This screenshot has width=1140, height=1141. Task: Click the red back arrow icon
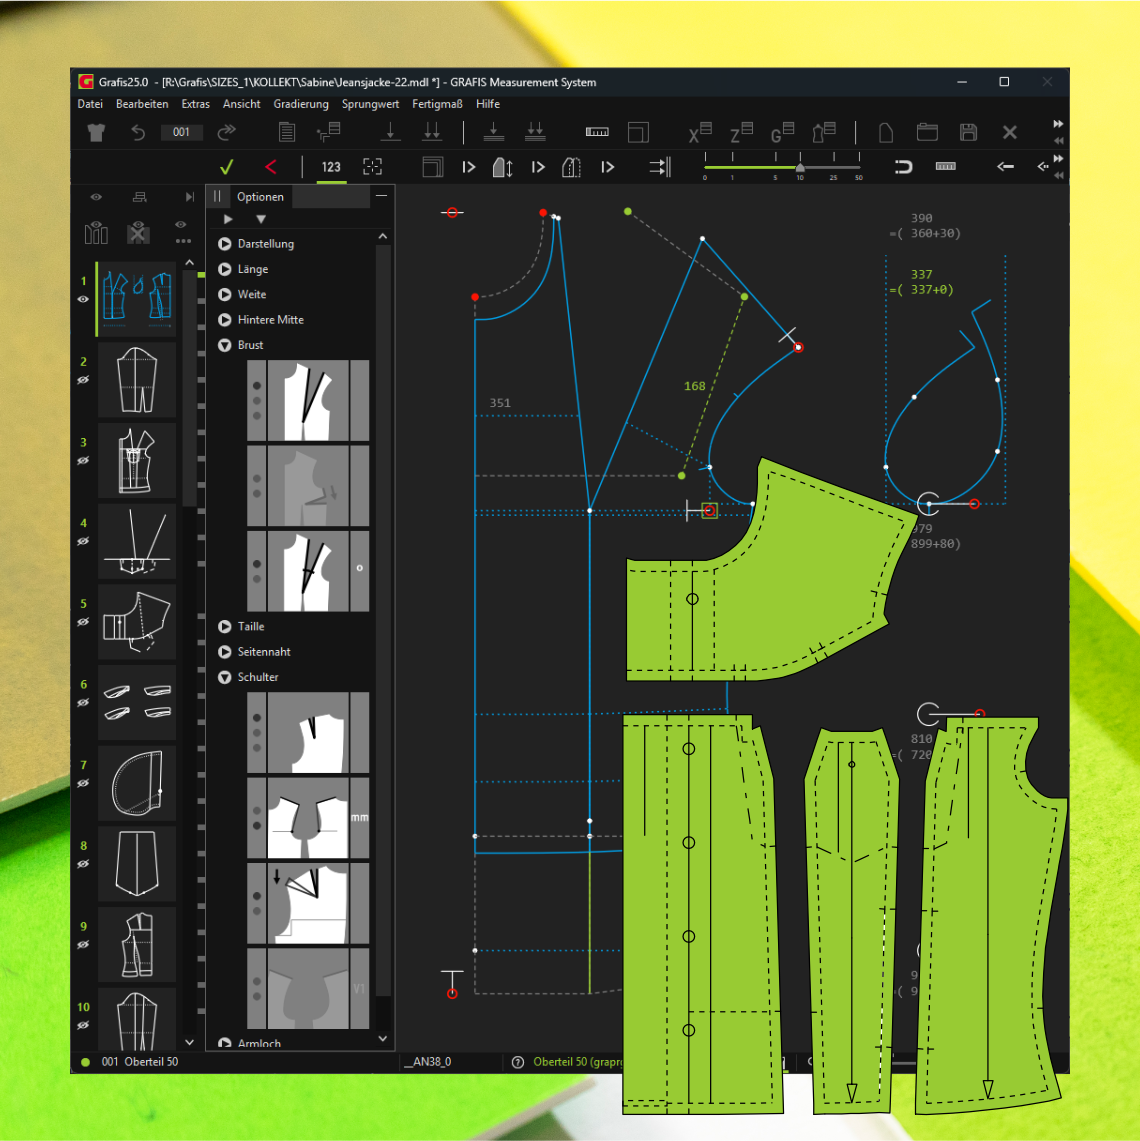270,167
